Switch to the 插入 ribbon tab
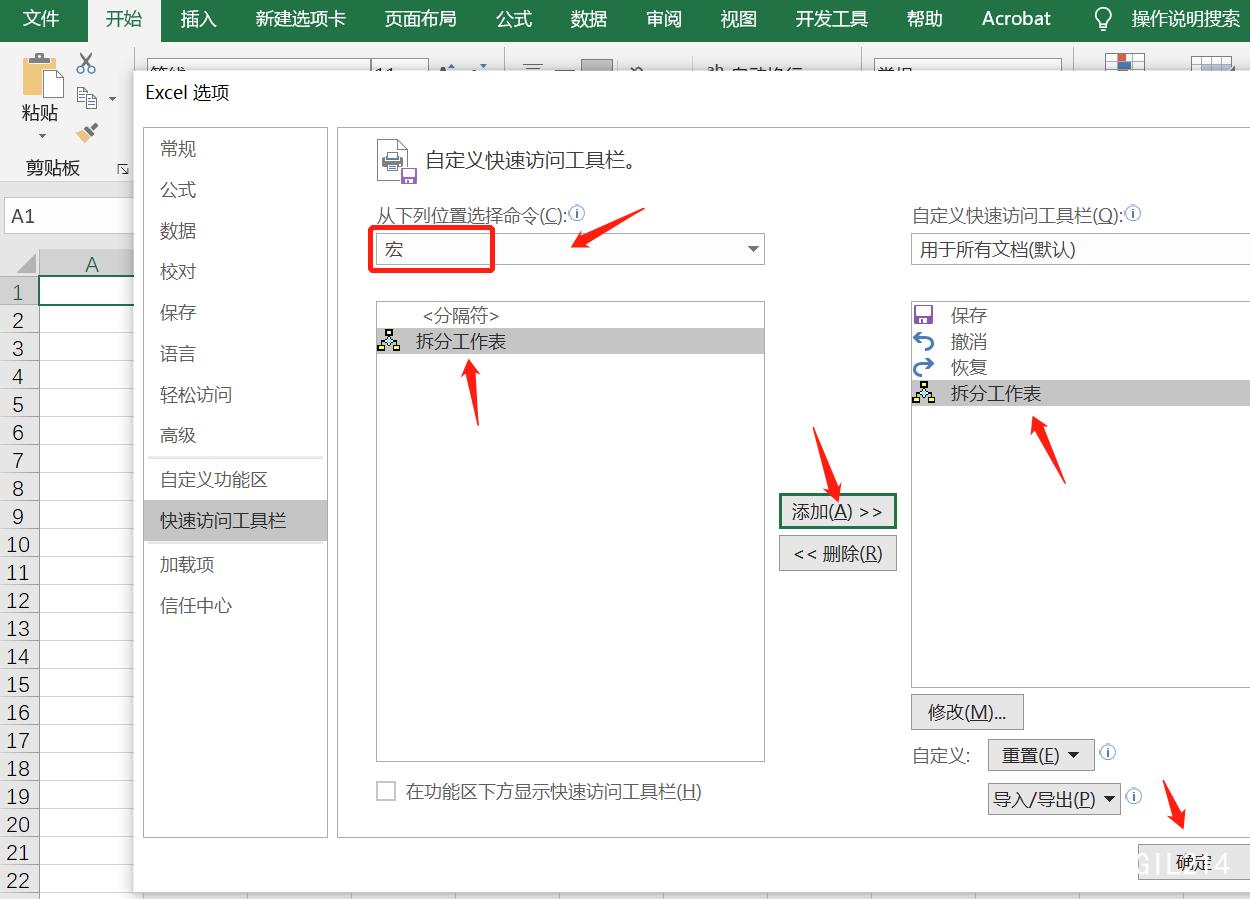This screenshot has height=899, width=1250. click(198, 19)
